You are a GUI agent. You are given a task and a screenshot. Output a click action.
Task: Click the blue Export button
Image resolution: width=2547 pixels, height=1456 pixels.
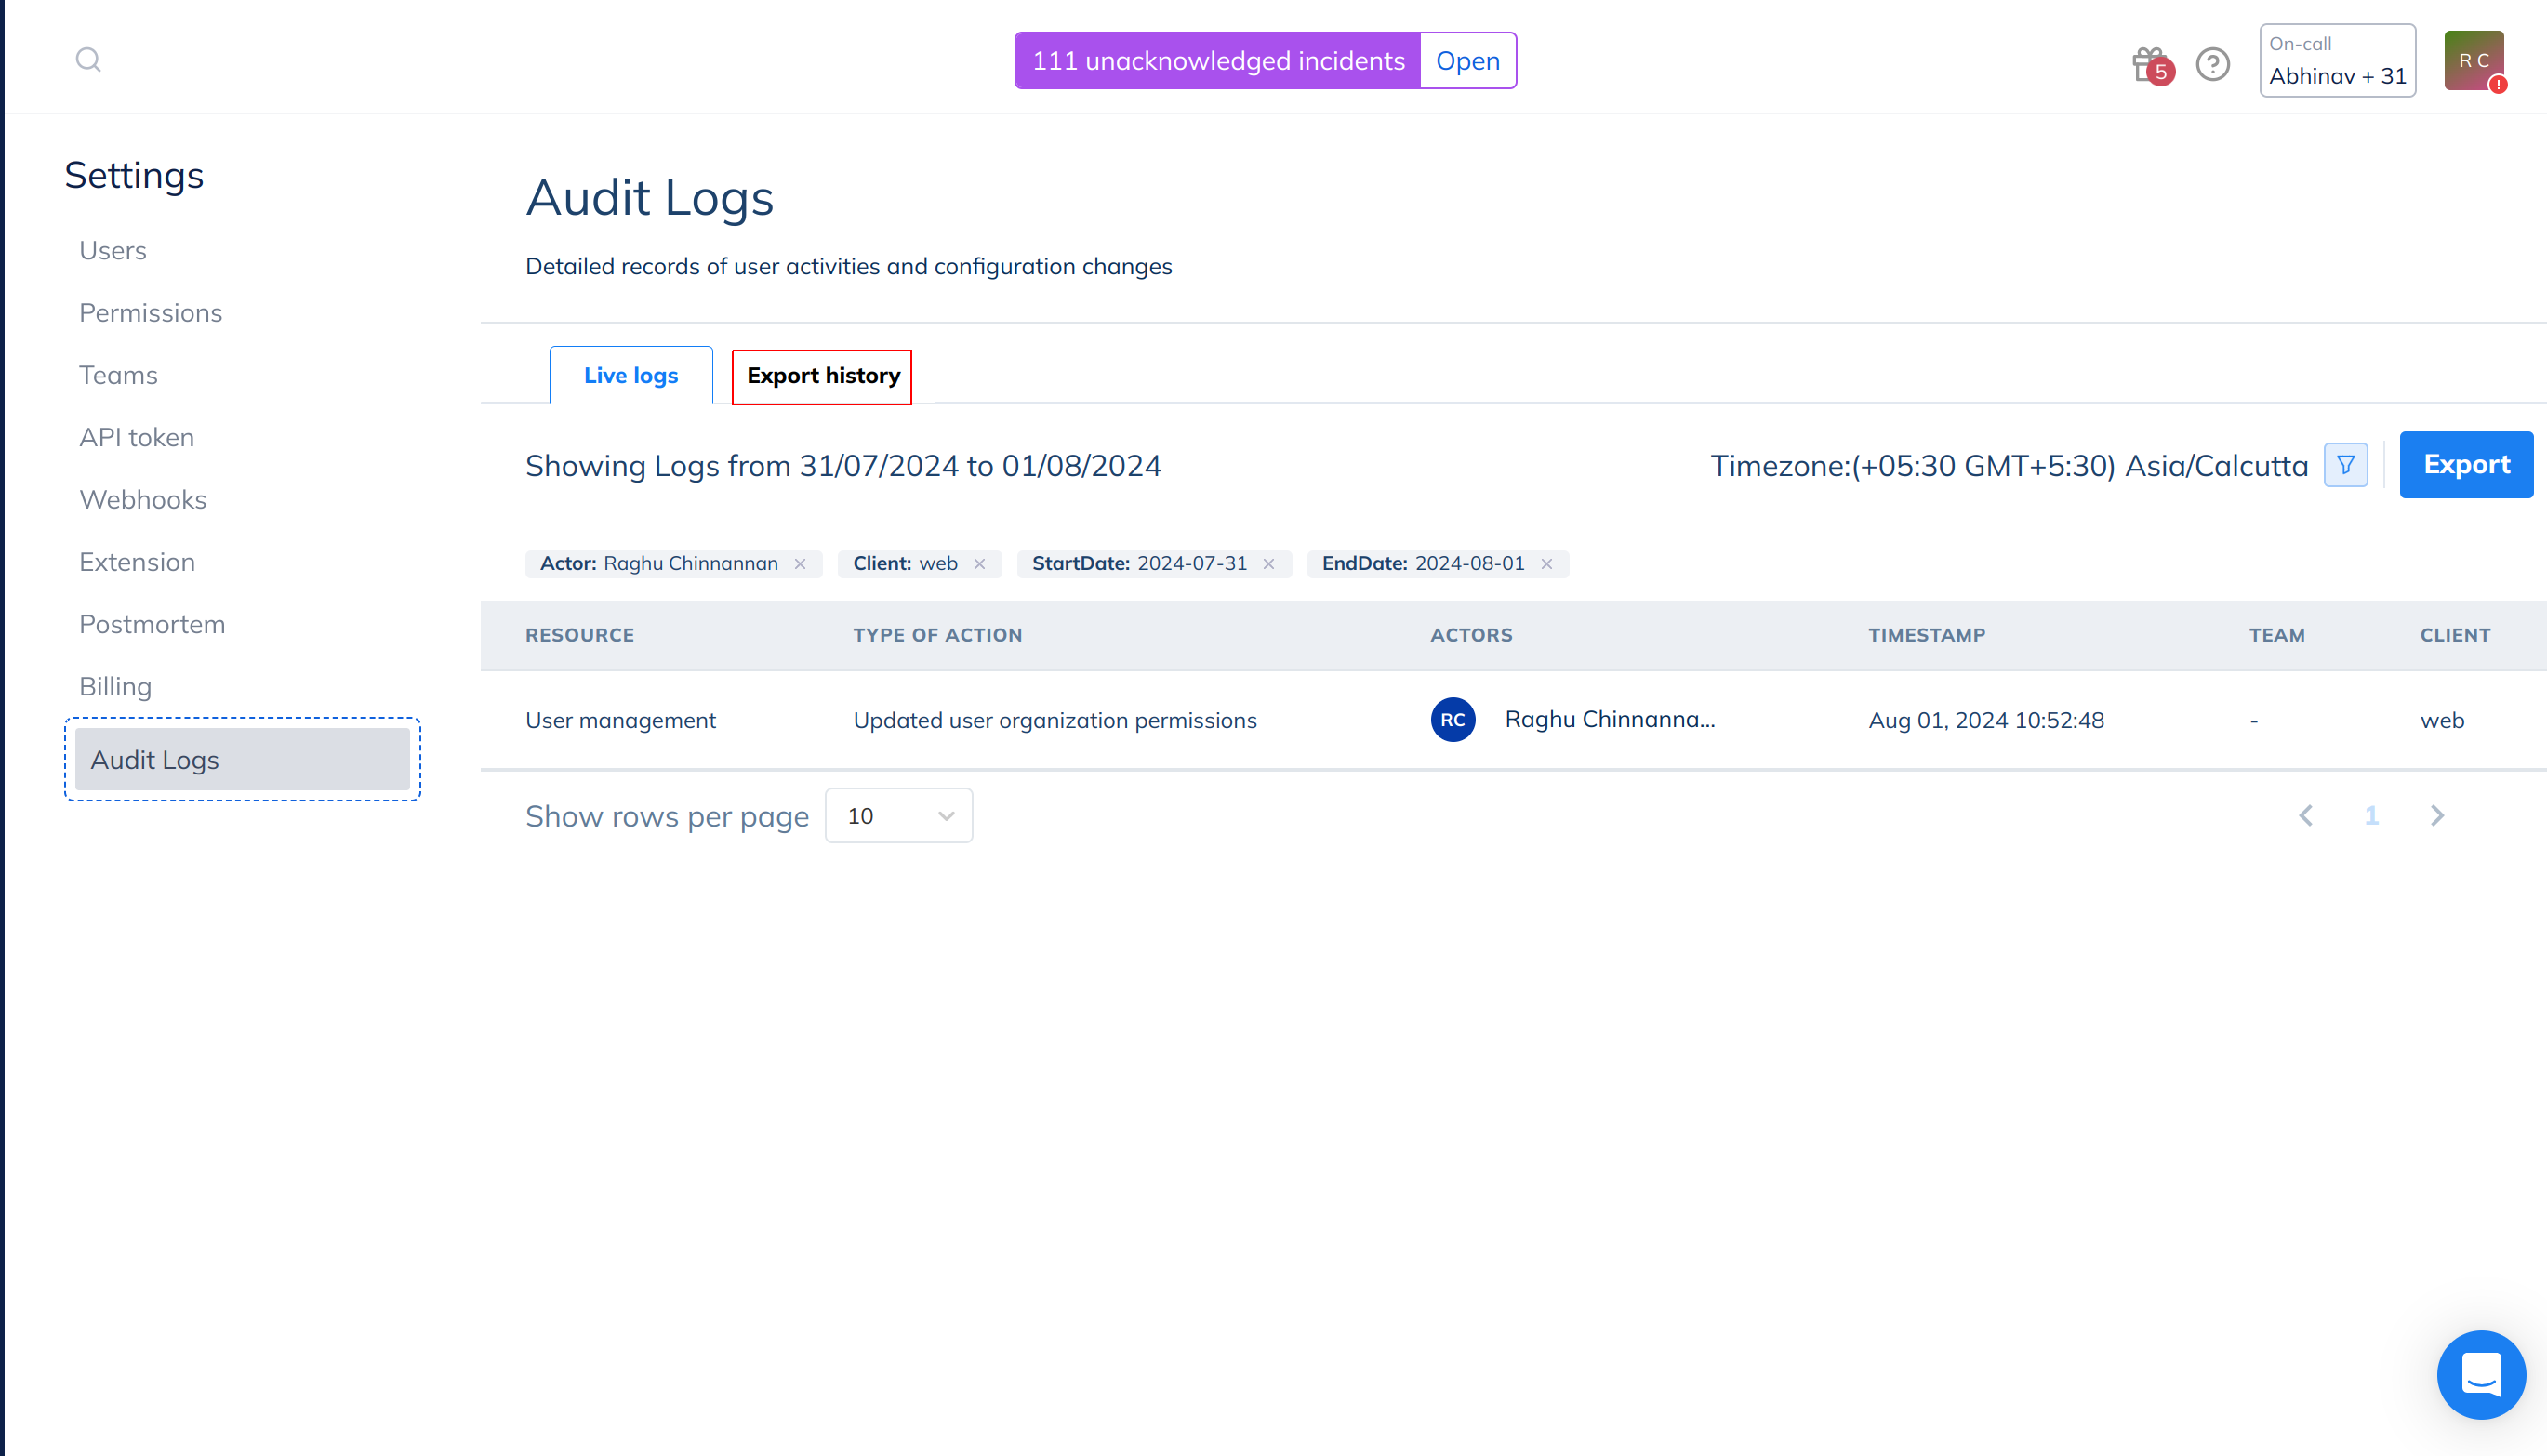pyautogui.click(x=2465, y=465)
